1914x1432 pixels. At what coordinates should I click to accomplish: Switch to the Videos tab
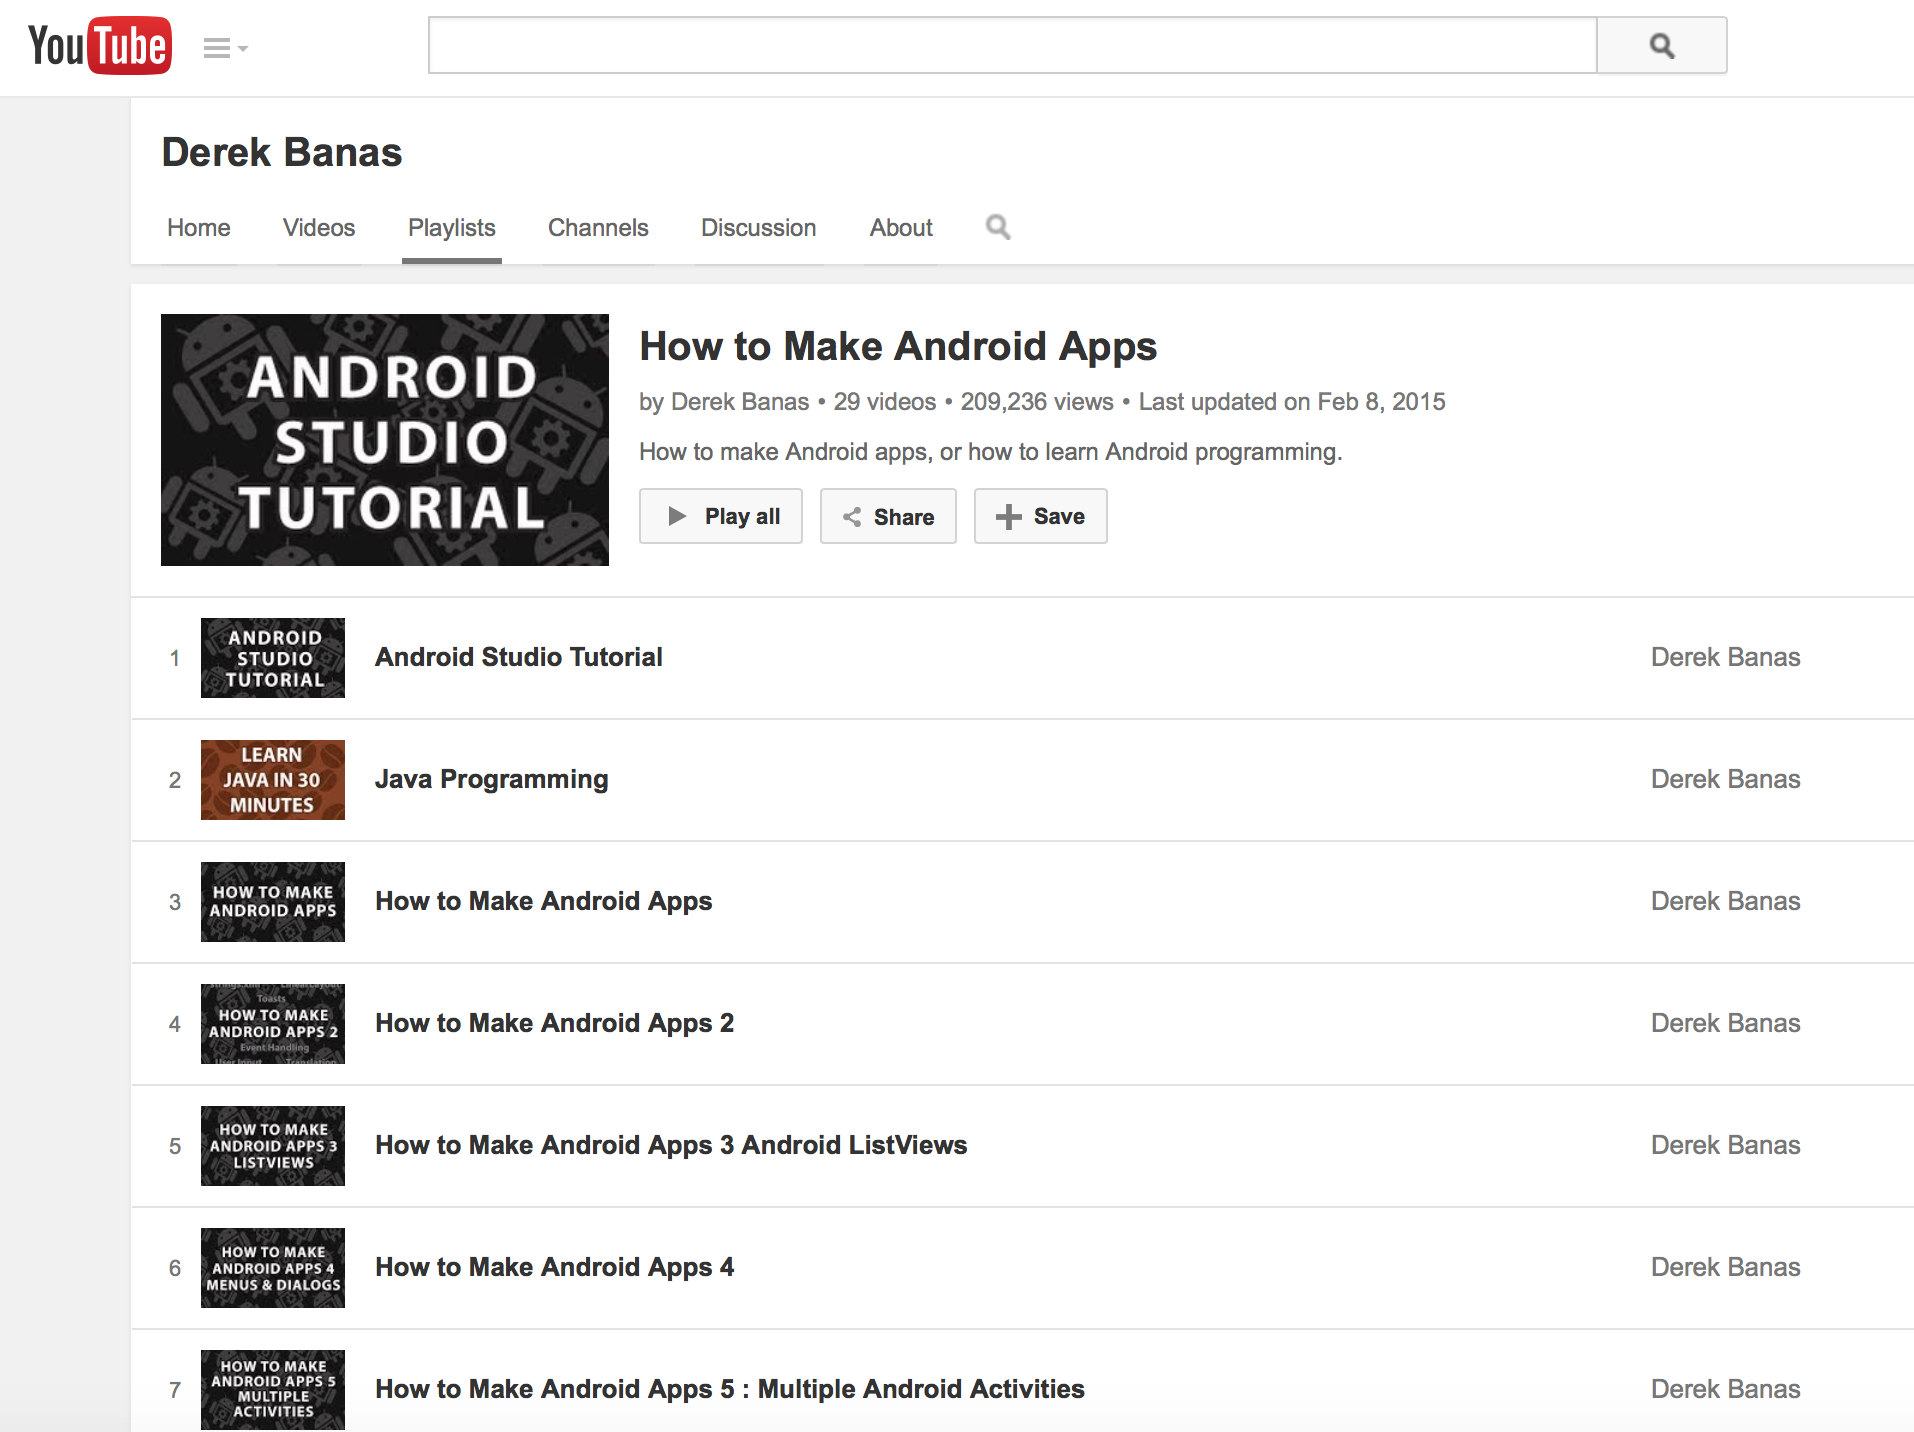click(319, 228)
